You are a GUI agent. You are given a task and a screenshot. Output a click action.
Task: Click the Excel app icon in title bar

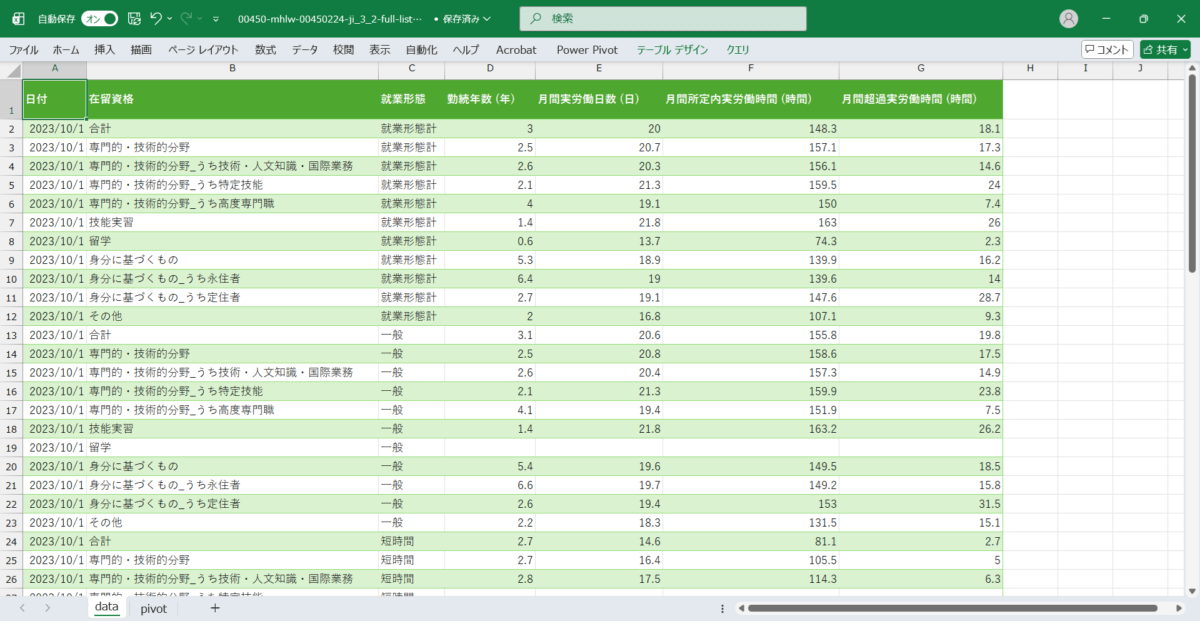coord(18,18)
